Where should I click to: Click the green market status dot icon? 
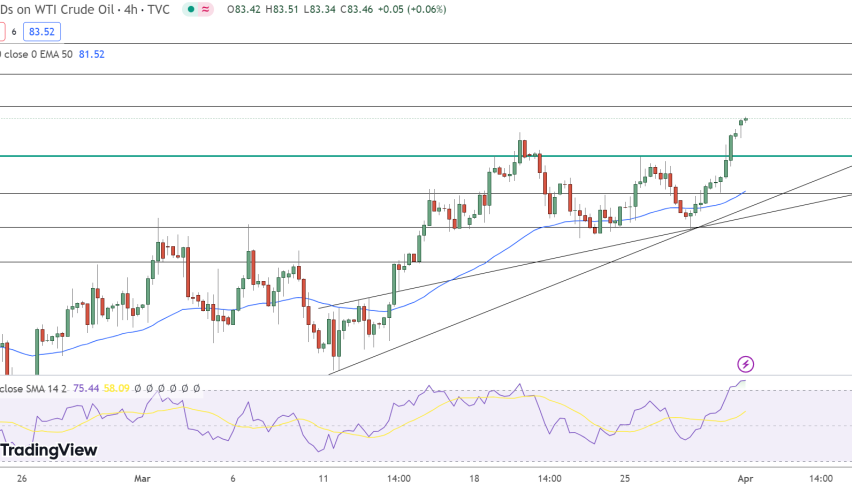[191, 9]
